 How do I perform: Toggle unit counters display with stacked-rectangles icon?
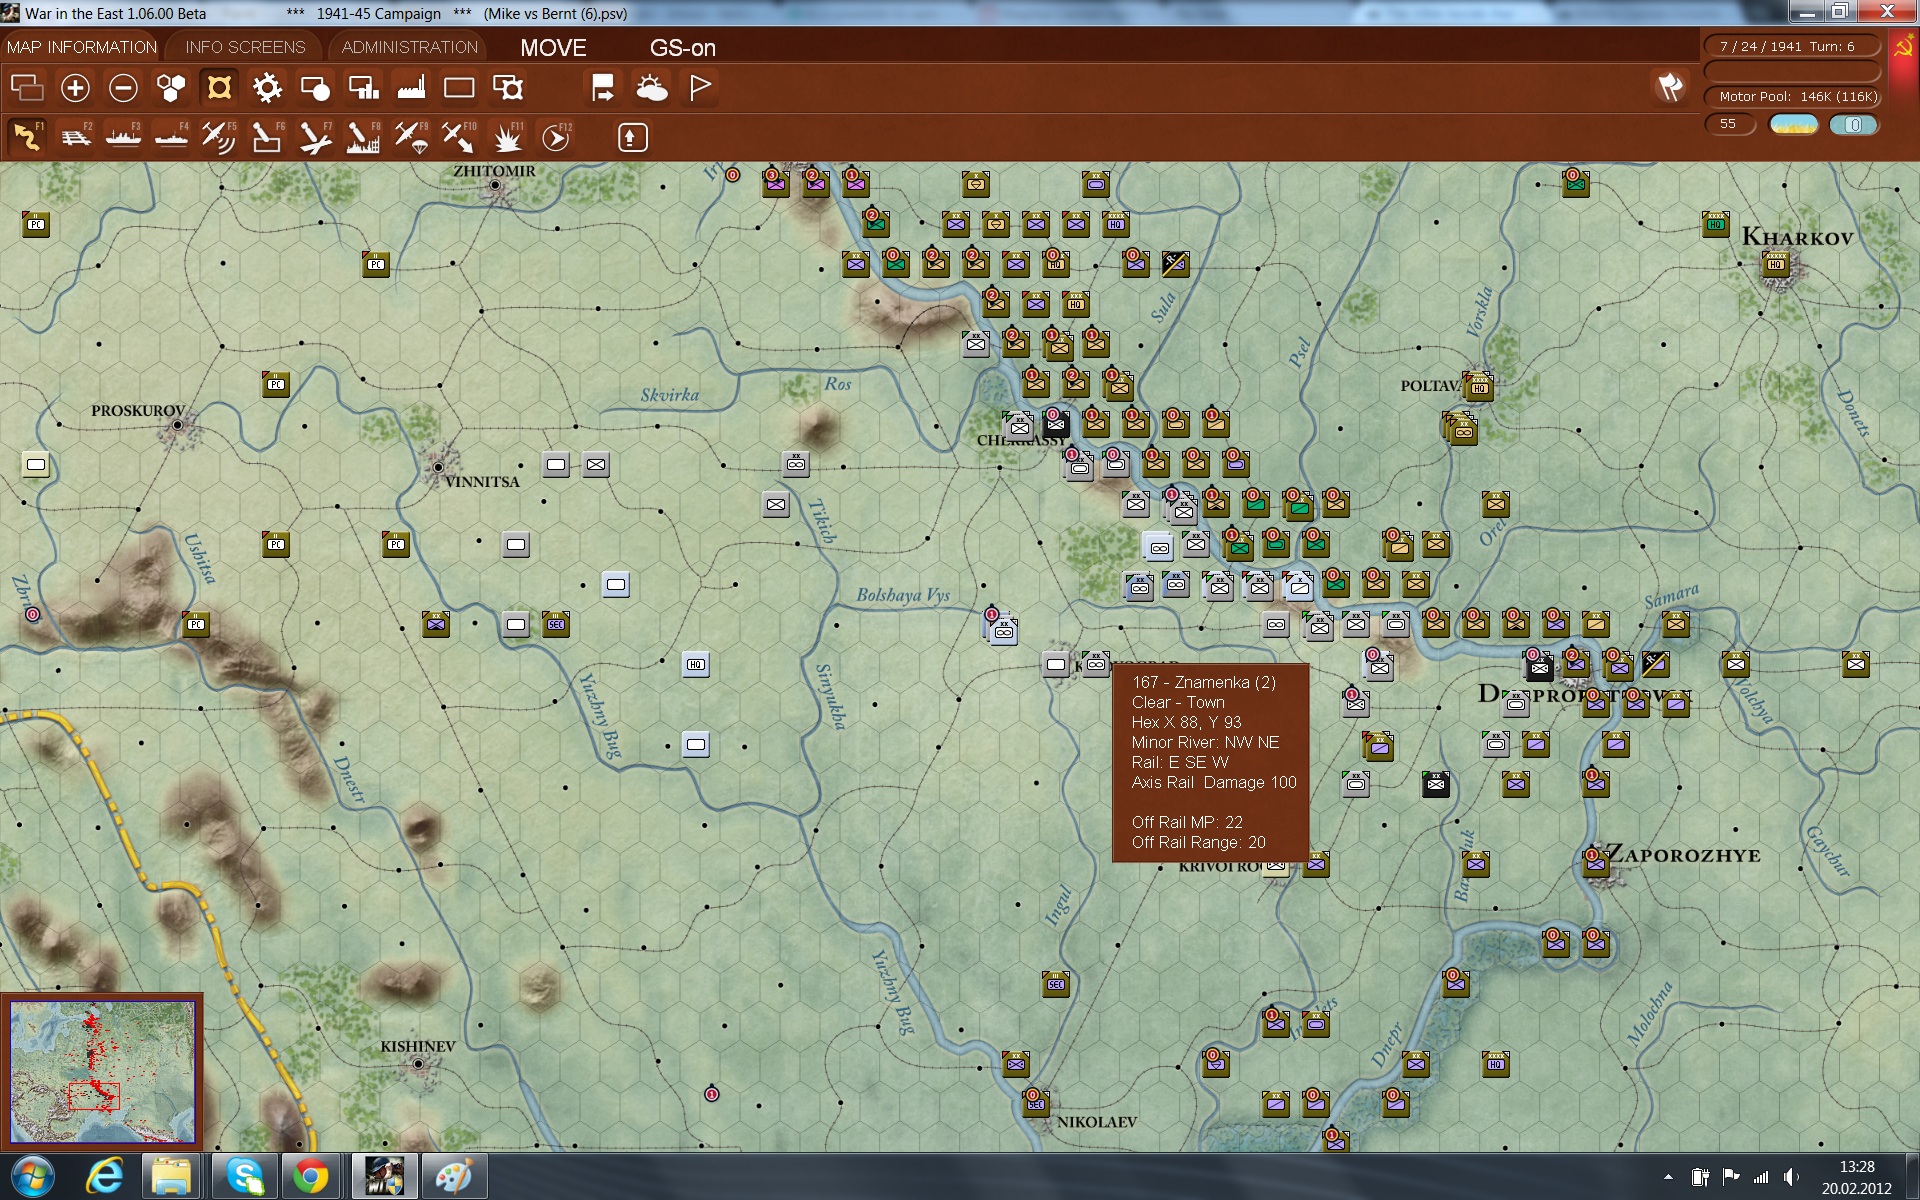(x=27, y=88)
